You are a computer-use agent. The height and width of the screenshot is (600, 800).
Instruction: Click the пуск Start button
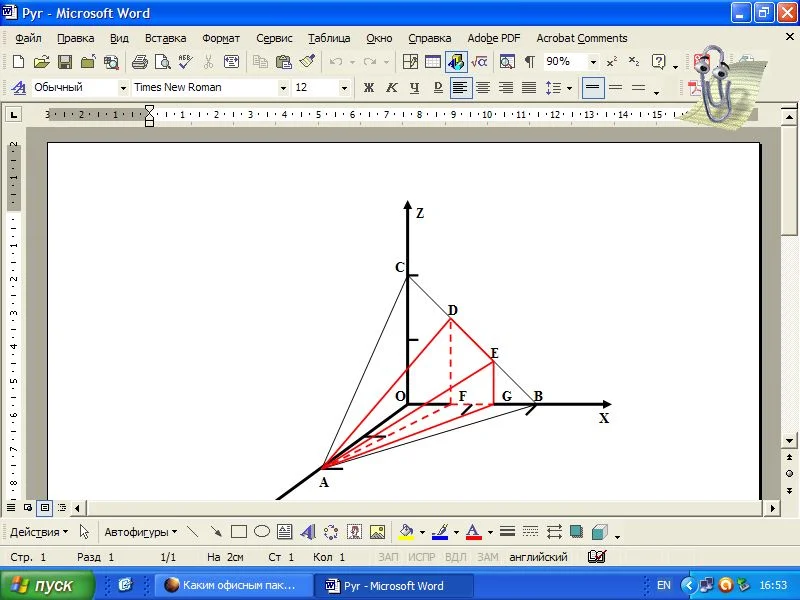coord(47,585)
